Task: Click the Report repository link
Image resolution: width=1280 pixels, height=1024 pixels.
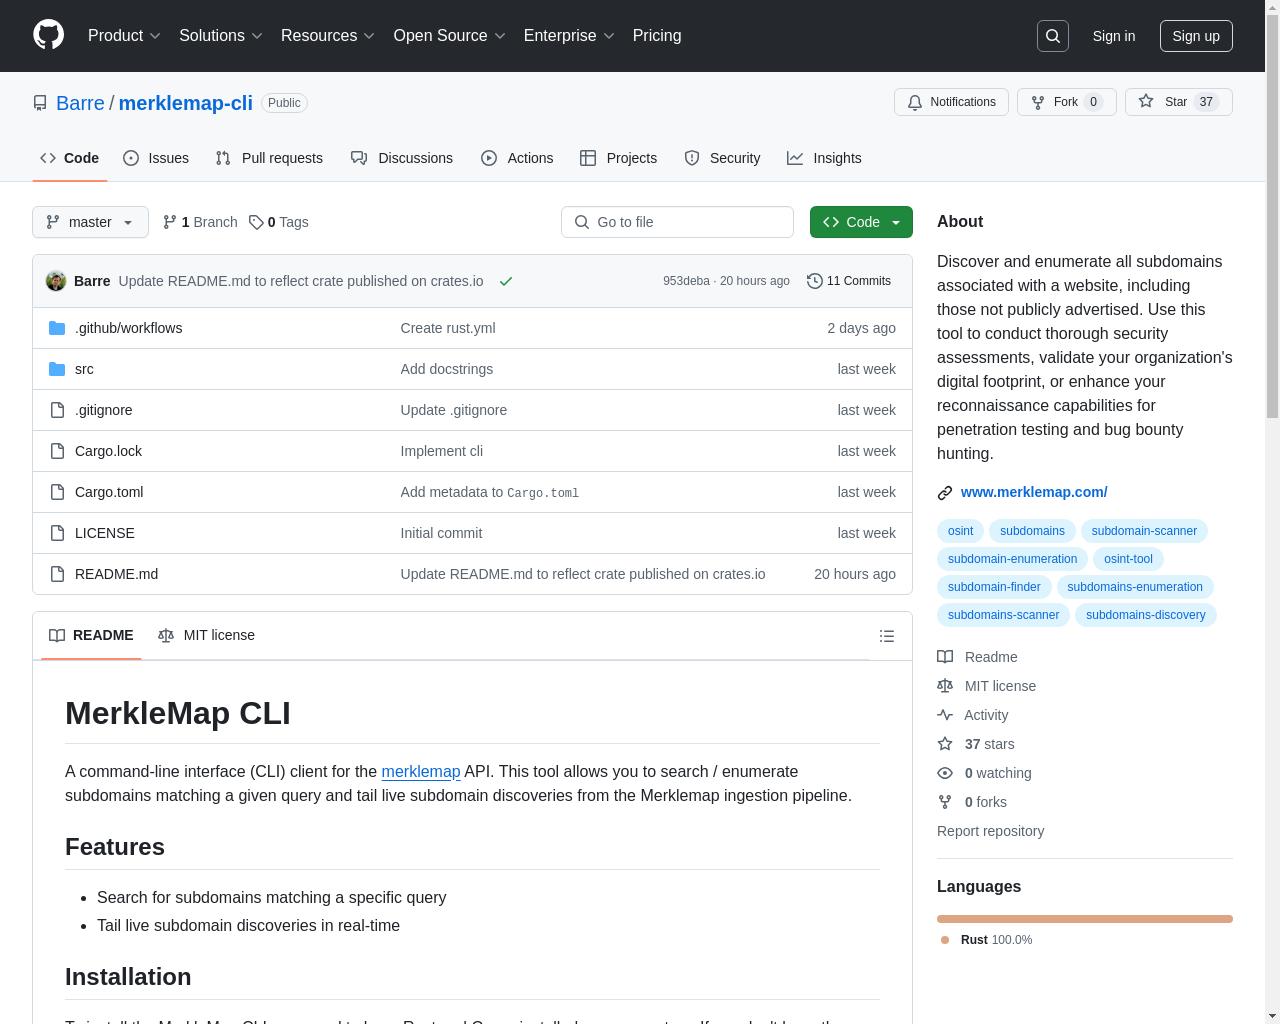Action: click(990, 831)
